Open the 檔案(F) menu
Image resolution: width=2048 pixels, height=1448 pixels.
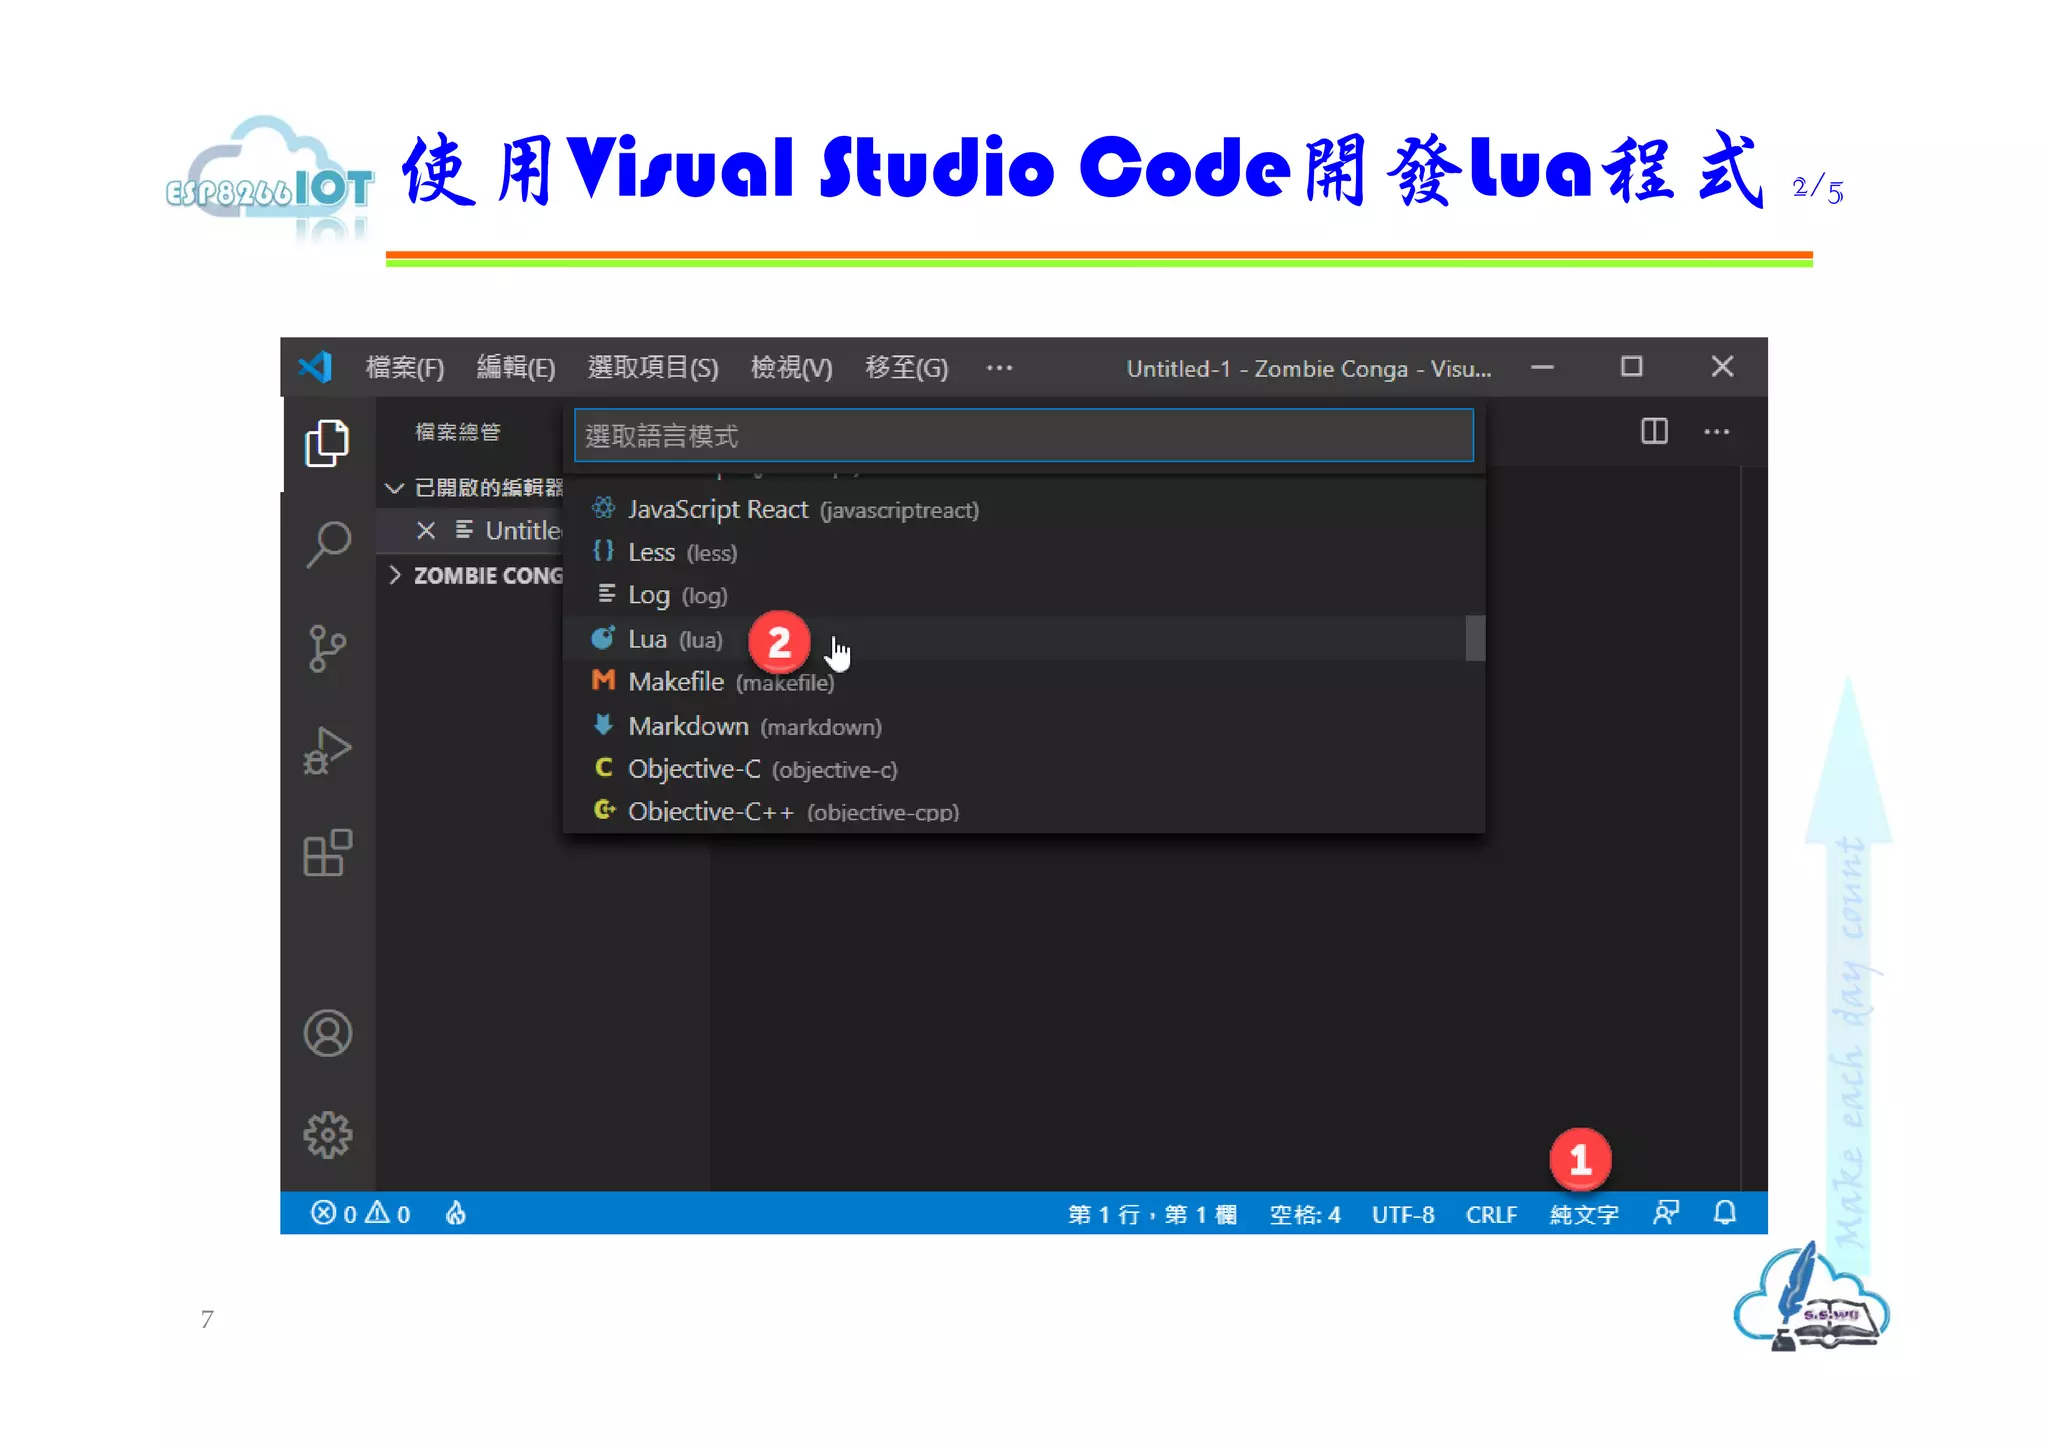[404, 368]
